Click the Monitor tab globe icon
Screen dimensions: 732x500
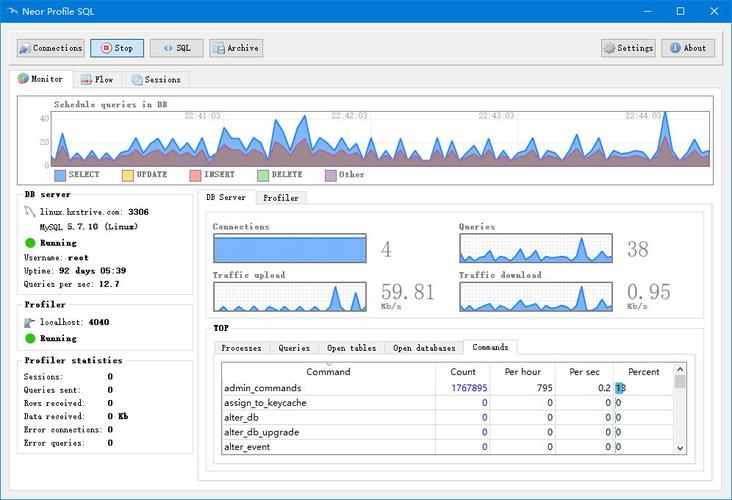(23, 78)
